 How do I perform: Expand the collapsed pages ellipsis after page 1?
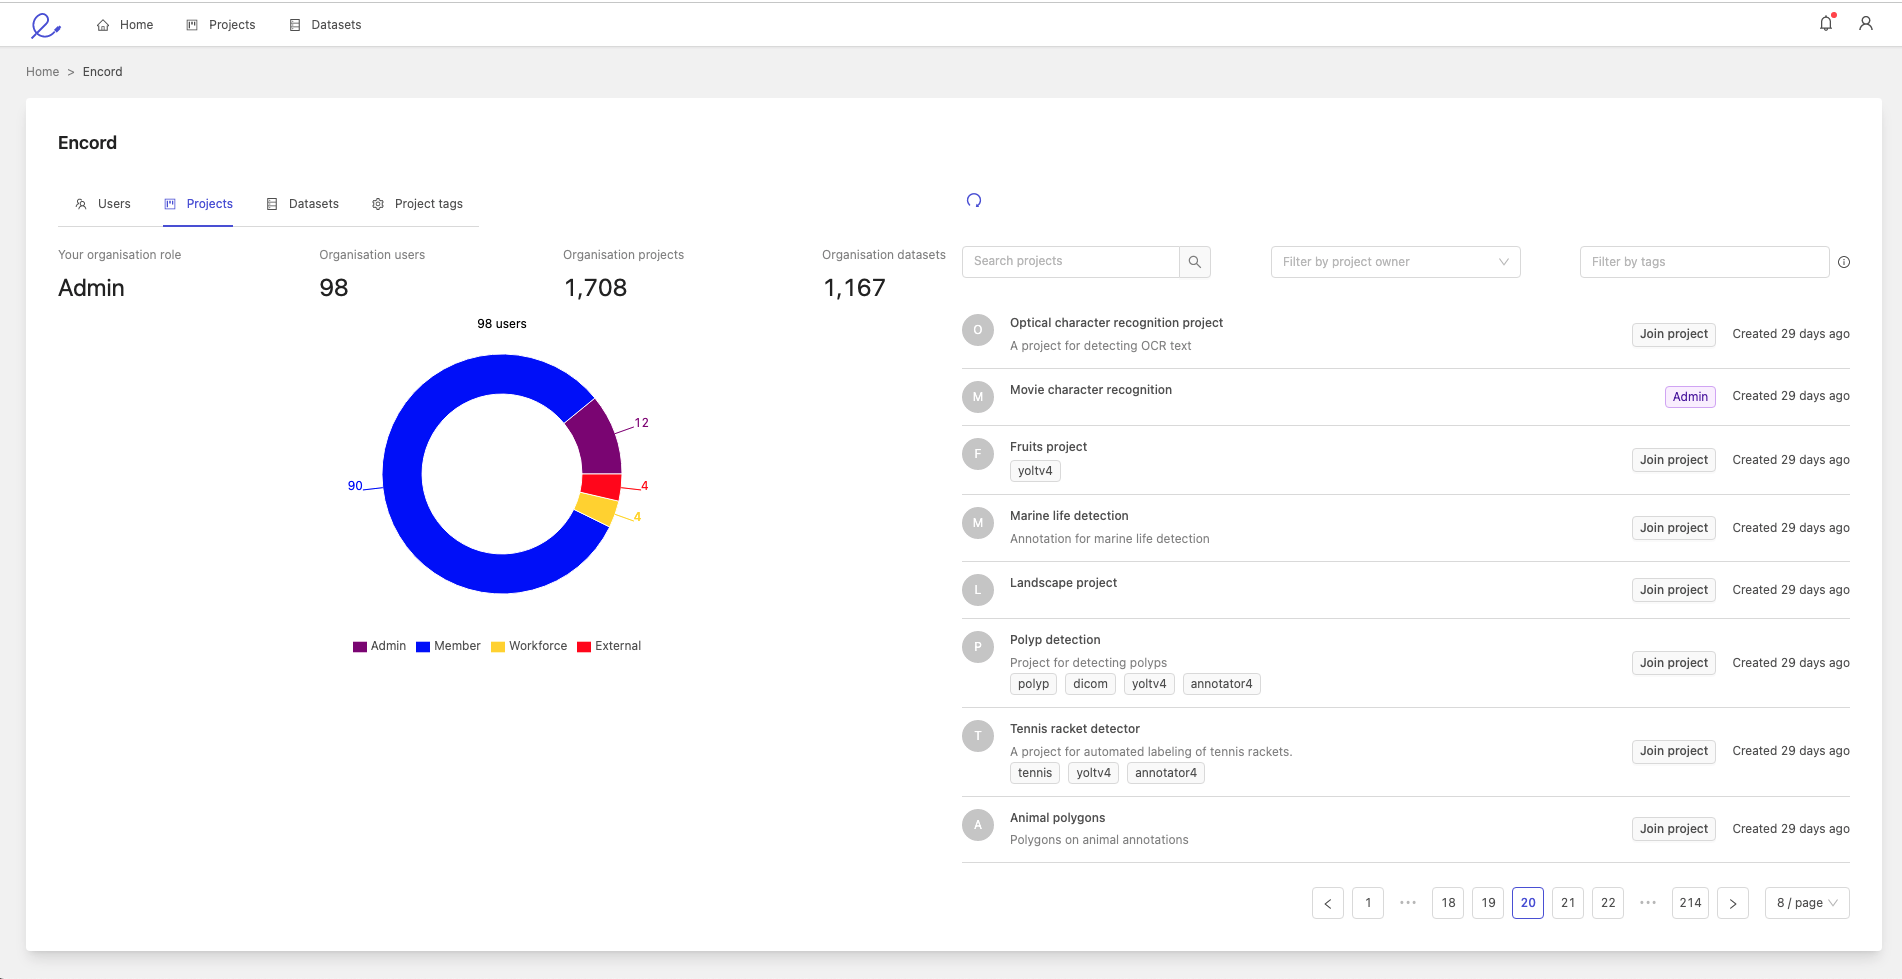[1408, 903]
